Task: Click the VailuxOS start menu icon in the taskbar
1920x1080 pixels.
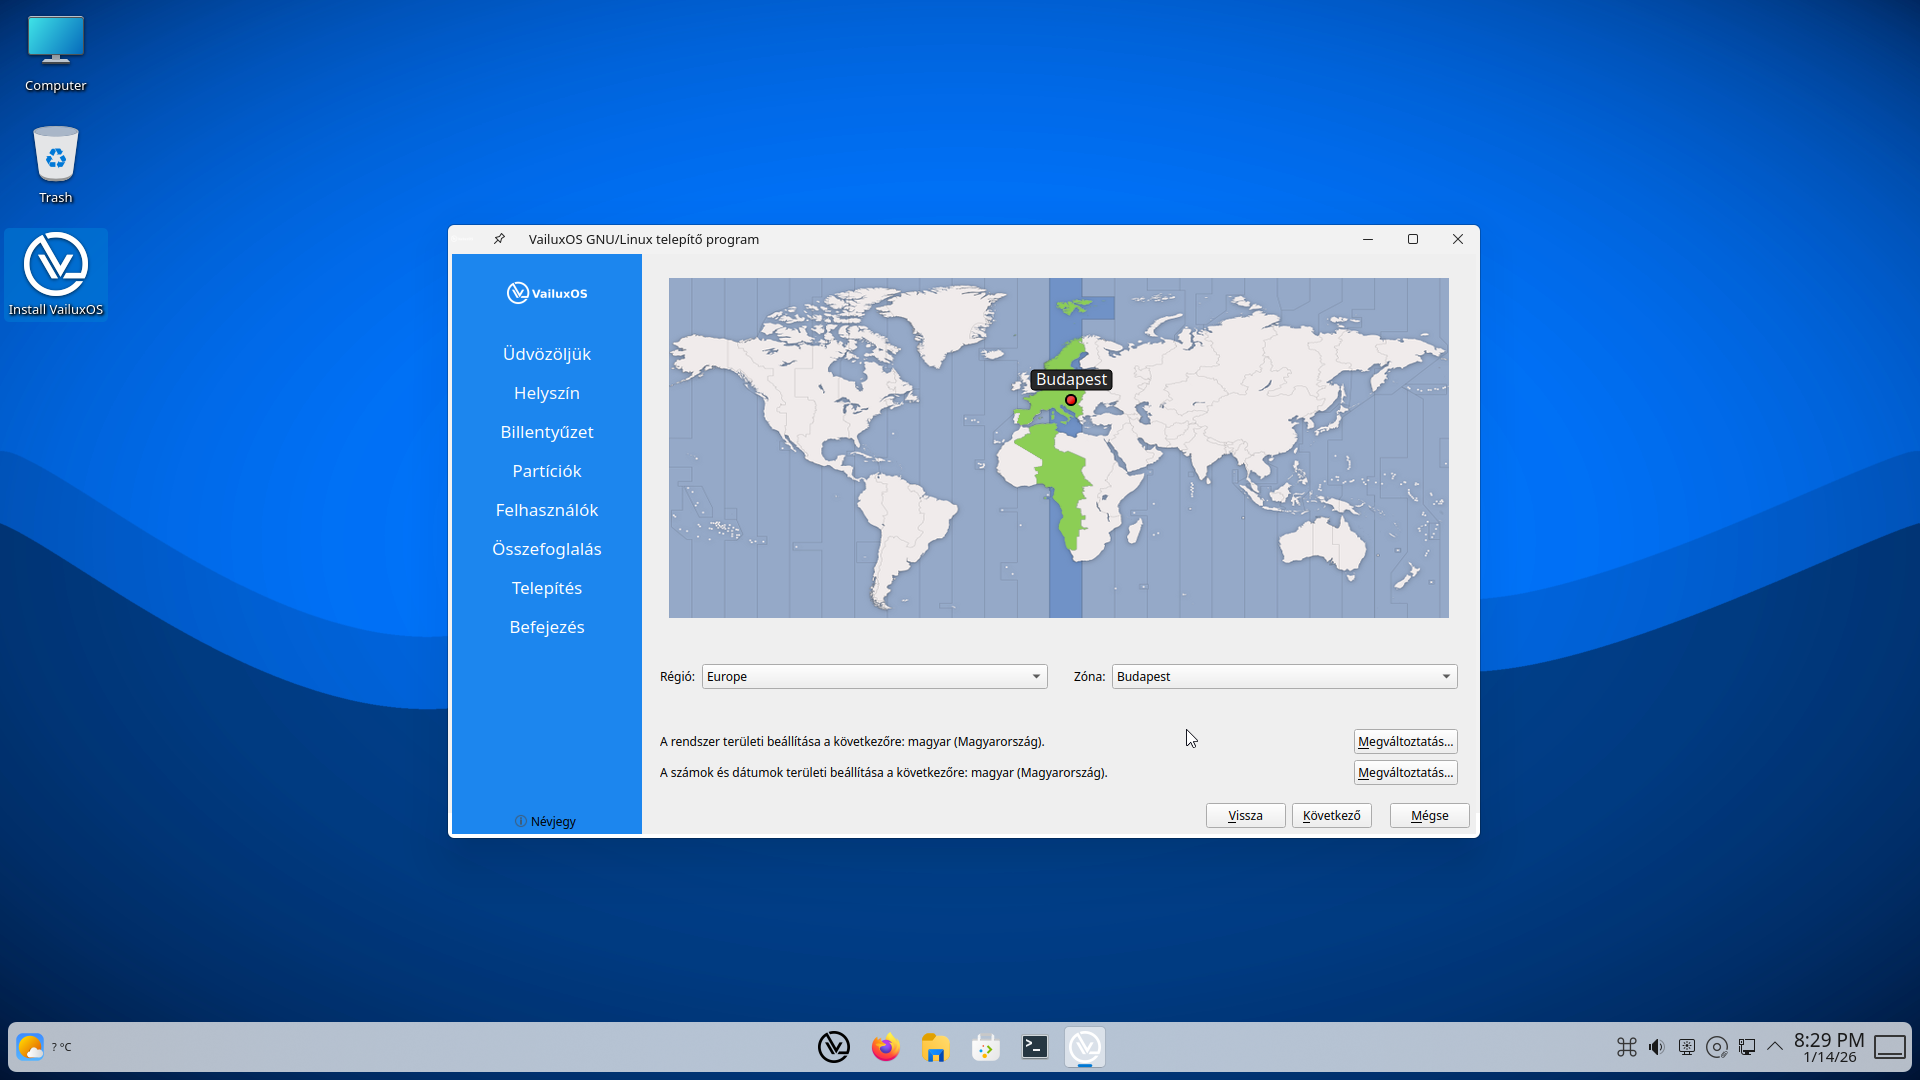Action: 834,1047
